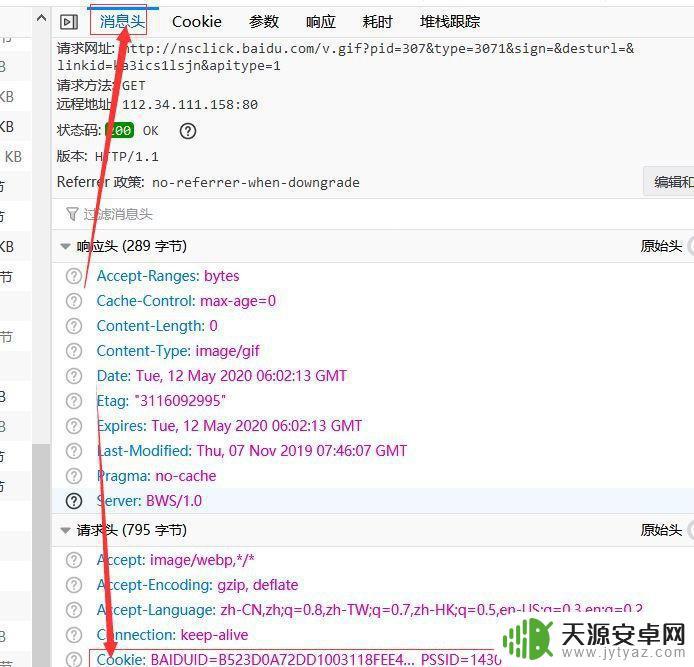
Task: Open help icon for Accept-Ranges header
Action: point(74,276)
